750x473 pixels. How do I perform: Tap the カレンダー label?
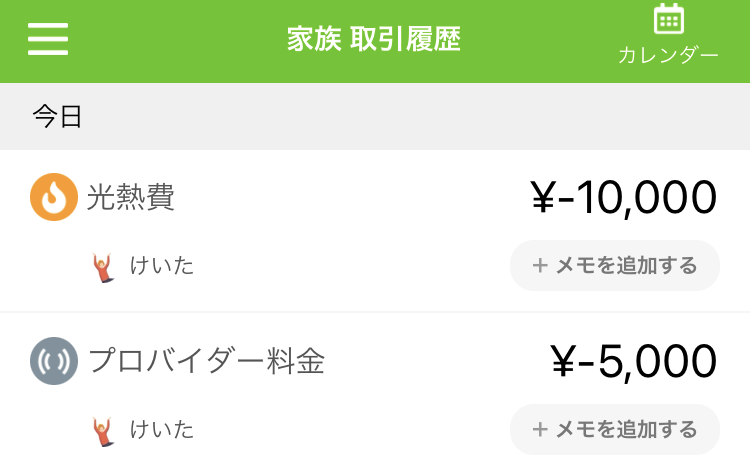[x=669, y=55]
